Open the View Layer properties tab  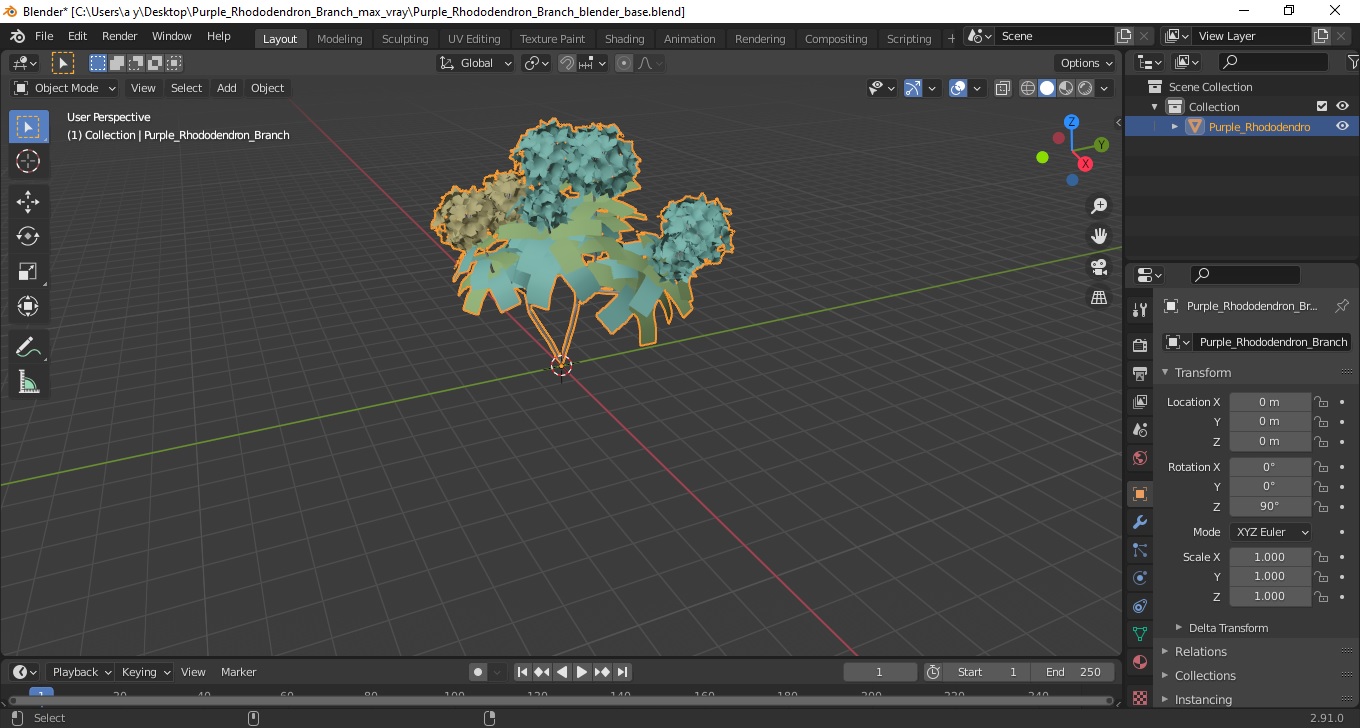[1139, 401]
